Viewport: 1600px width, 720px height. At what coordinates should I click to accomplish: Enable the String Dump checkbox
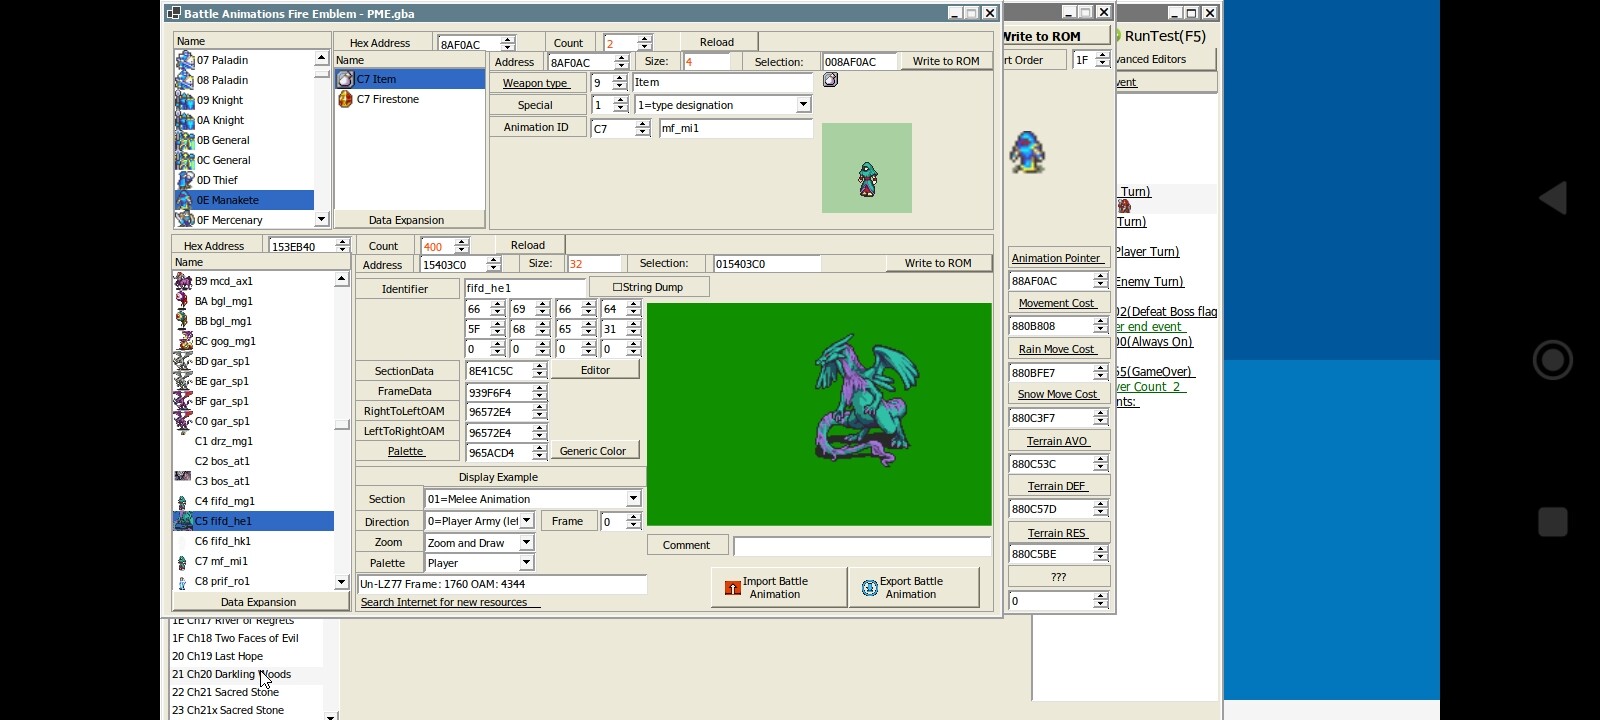click(x=617, y=287)
